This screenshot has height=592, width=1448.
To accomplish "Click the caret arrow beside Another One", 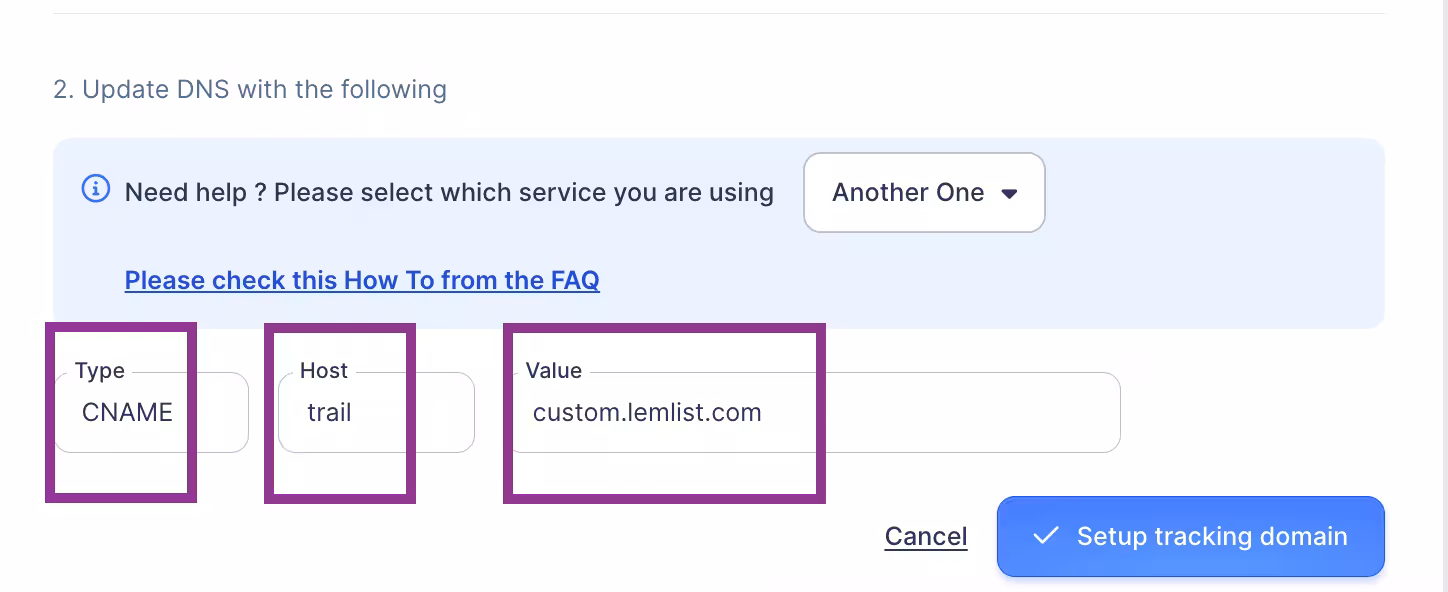I will (1010, 194).
